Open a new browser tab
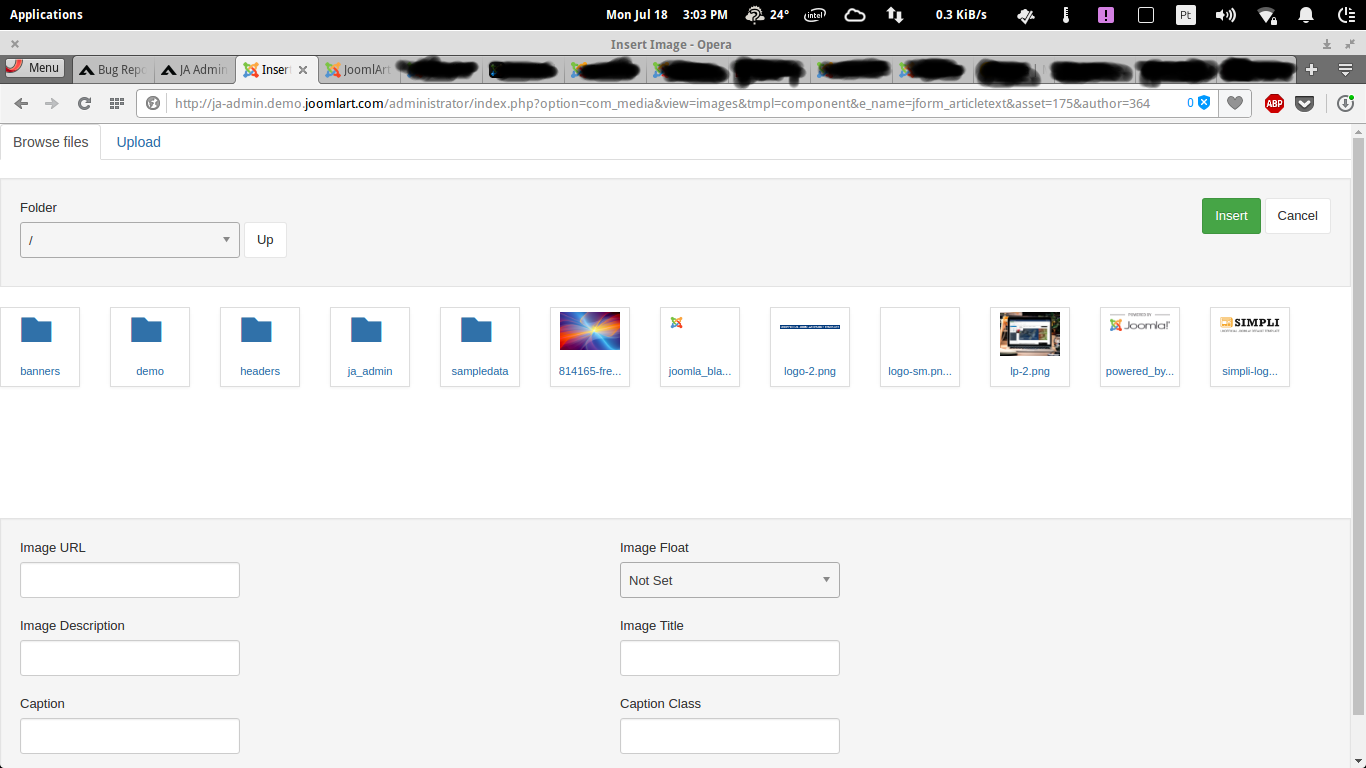 click(x=1312, y=69)
